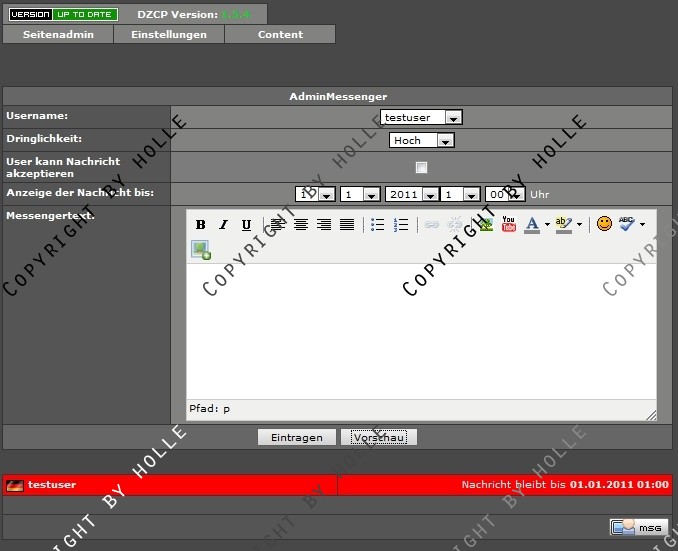This screenshot has height=551, width=678.
Task: Click the AdminMessenger heading
Action: click(338, 96)
